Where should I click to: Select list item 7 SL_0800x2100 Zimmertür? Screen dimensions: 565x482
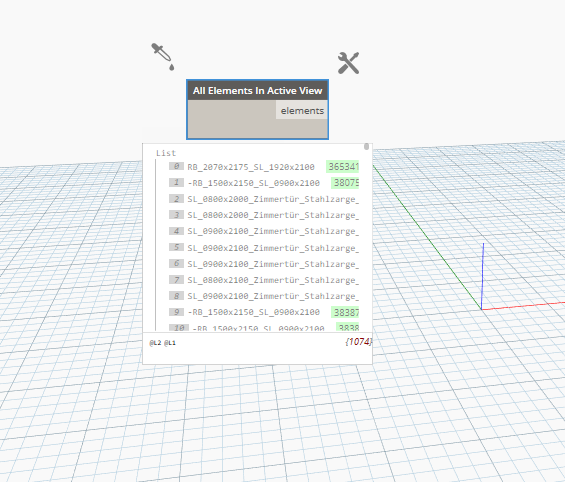pos(273,280)
